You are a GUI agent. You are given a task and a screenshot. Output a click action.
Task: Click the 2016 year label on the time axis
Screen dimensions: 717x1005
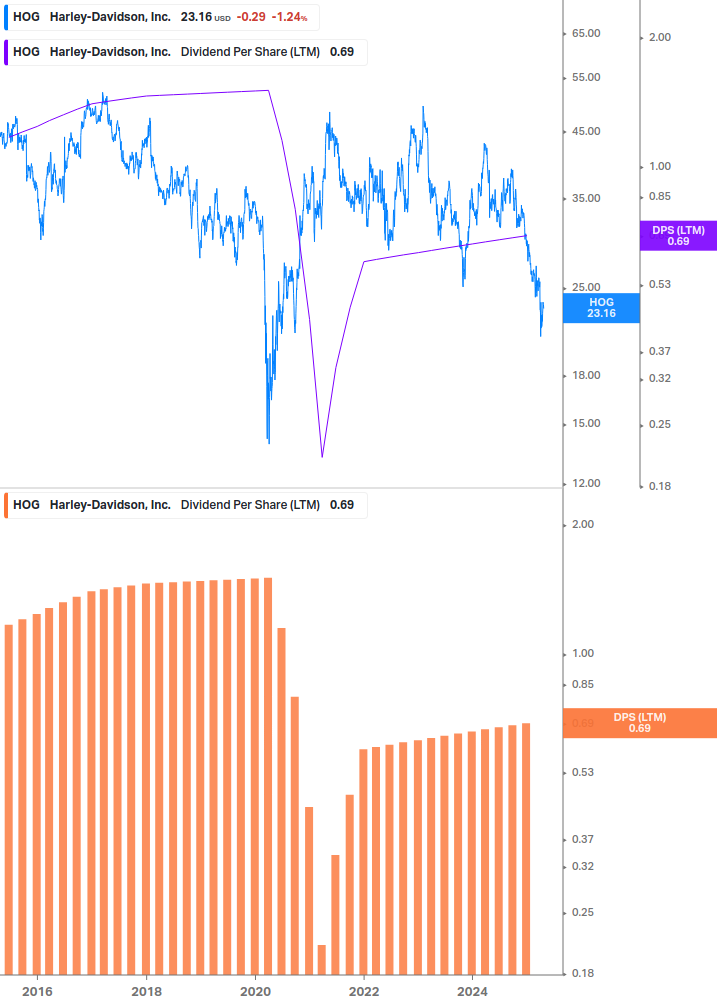[37, 992]
